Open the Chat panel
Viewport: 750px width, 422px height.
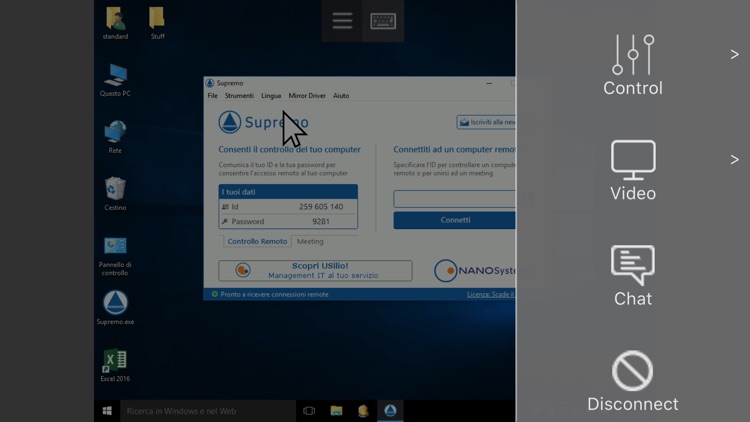point(633,276)
